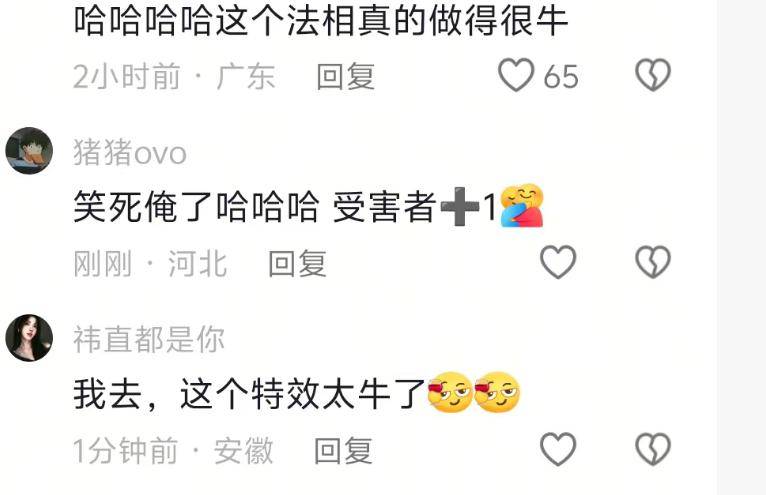Tap the hugging emoji in 猪猪ovo's comment

coord(522,206)
